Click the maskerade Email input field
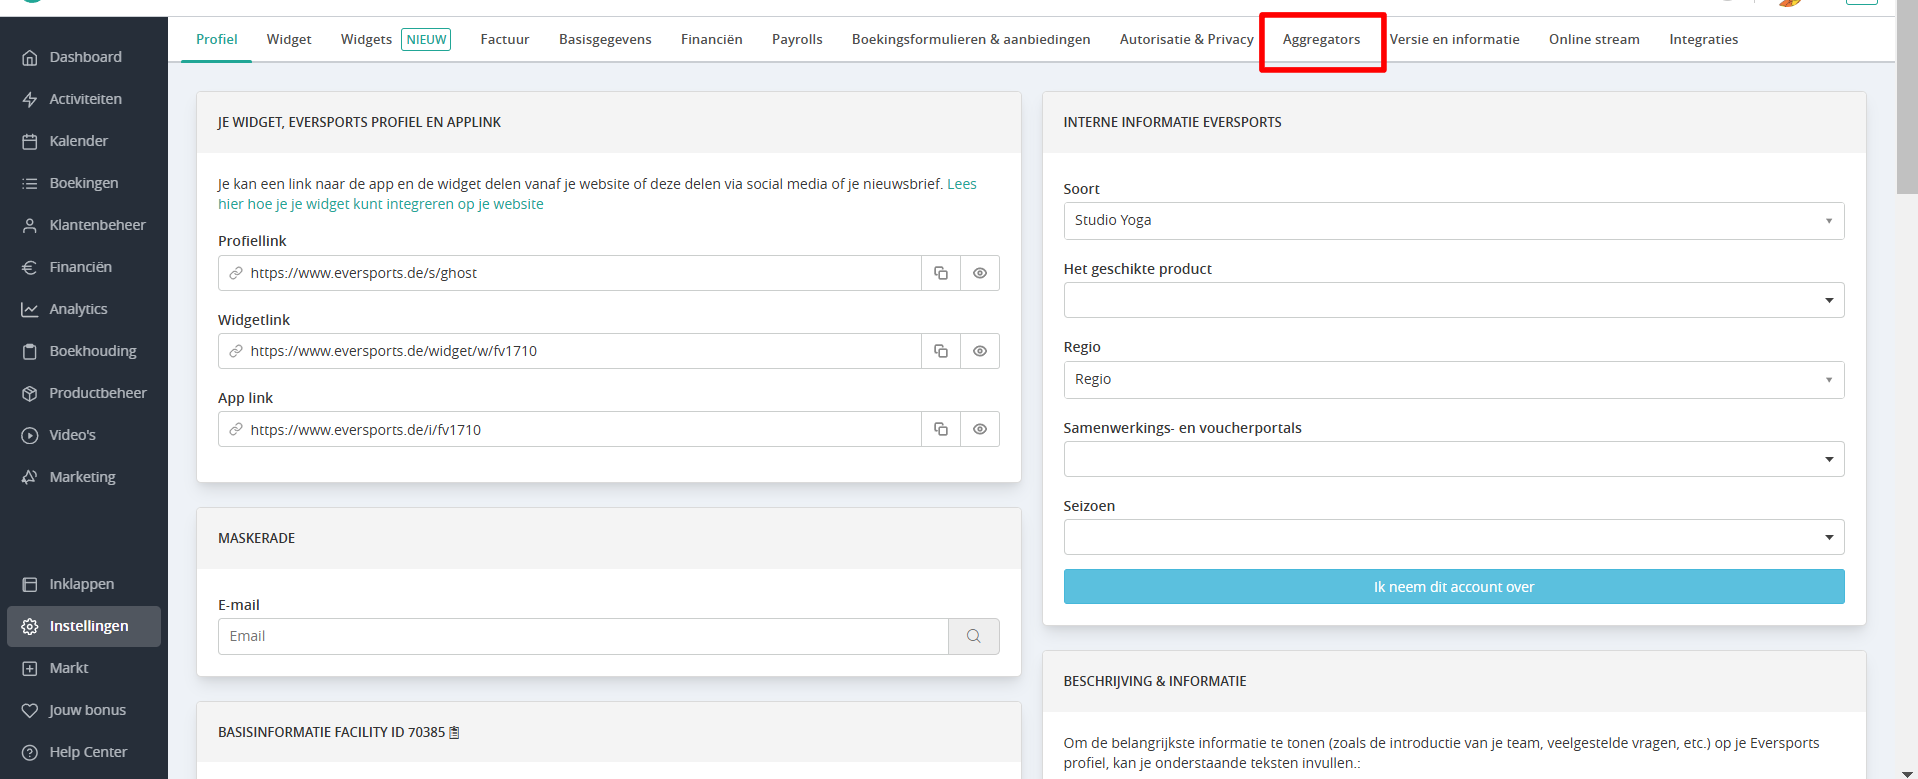Image resolution: width=1918 pixels, height=779 pixels. click(x=583, y=636)
